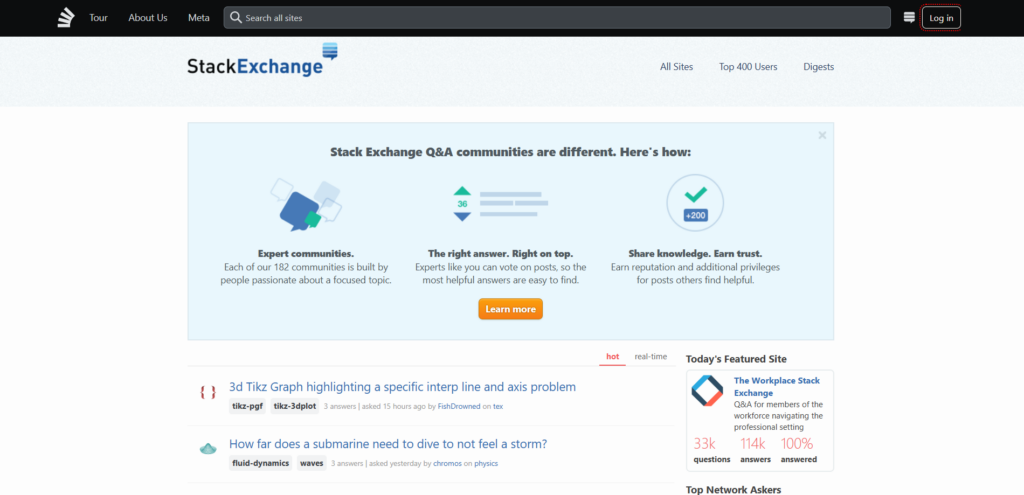The image size is (1024, 495).
Task: Click '3 answers' under the Tikz question
Action: tap(340, 406)
